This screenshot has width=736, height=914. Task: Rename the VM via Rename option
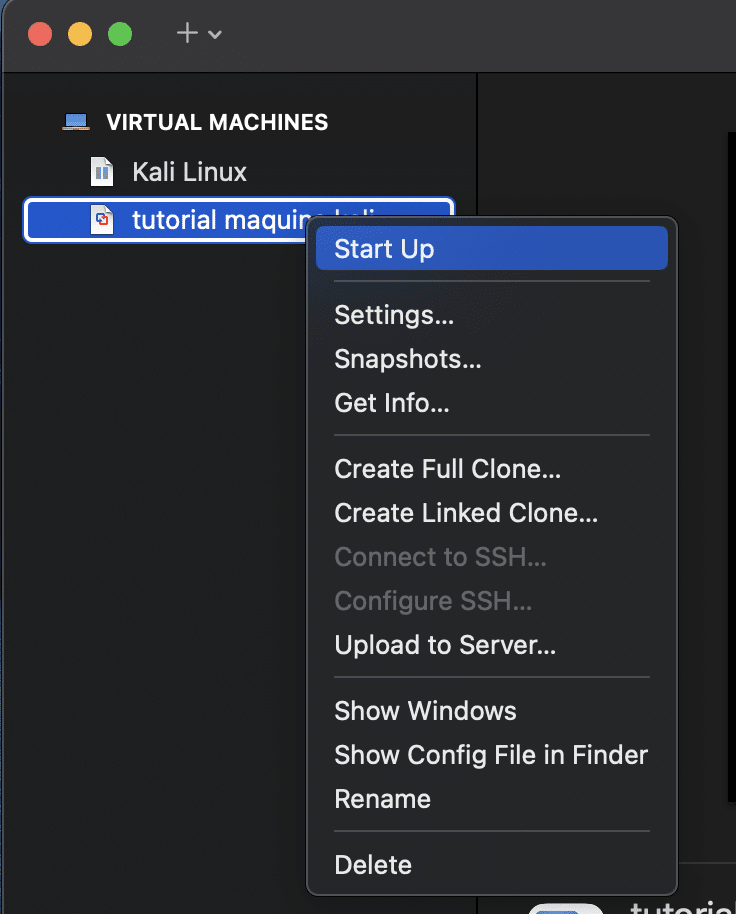(x=382, y=799)
